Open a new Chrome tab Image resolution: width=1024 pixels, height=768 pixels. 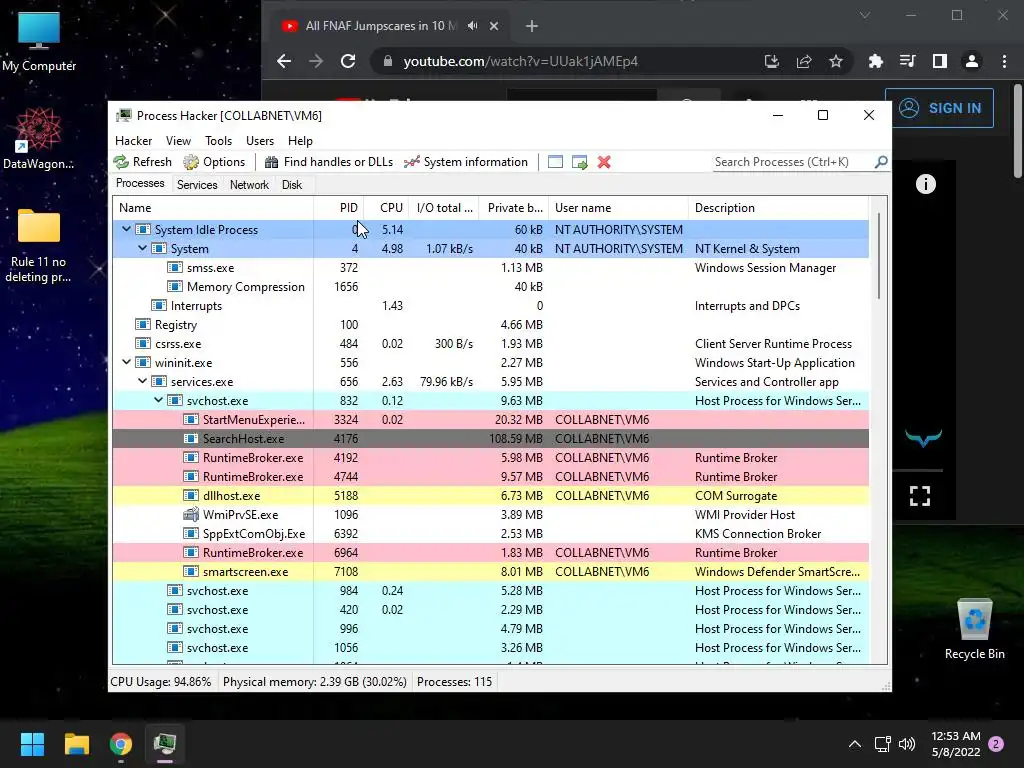point(532,26)
